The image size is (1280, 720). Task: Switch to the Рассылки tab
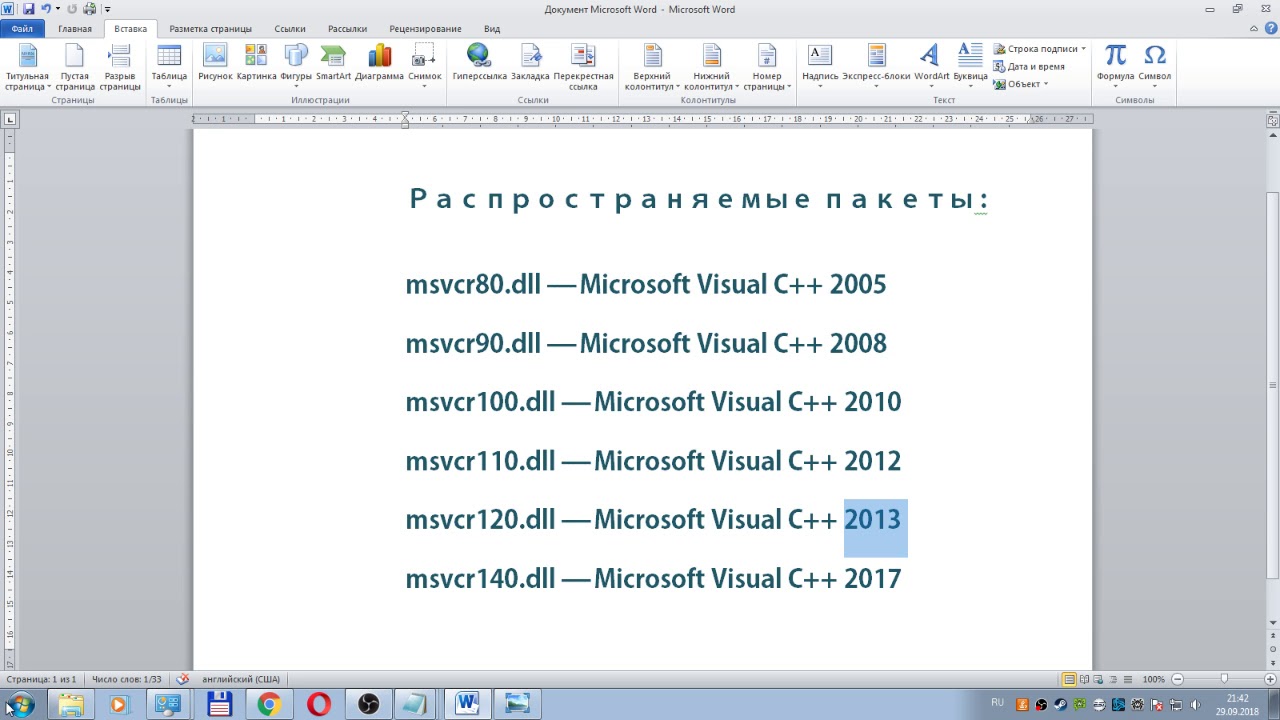click(x=347, y=29)
